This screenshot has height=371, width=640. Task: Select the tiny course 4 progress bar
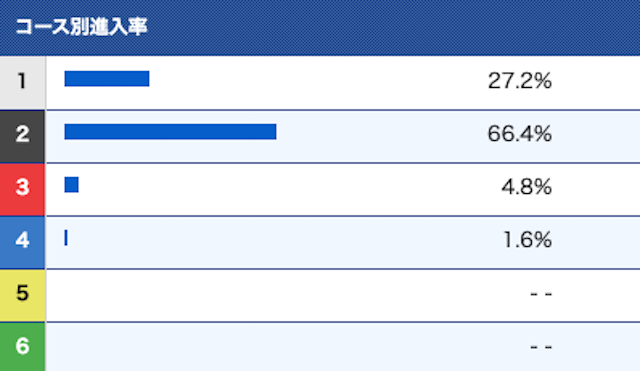[x=66, y=238]
